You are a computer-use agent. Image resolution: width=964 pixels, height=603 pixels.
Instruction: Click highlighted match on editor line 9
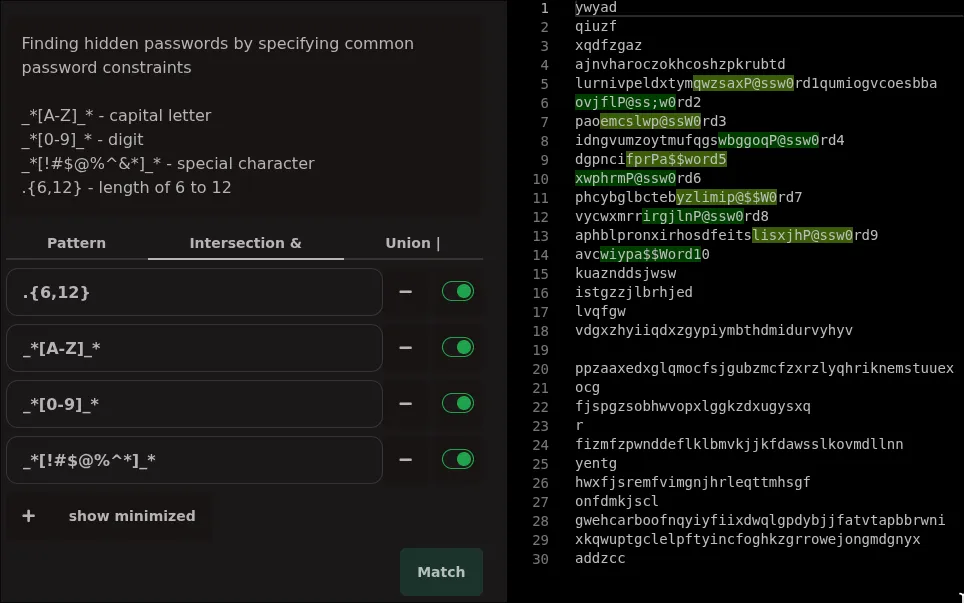coord(676,159)
